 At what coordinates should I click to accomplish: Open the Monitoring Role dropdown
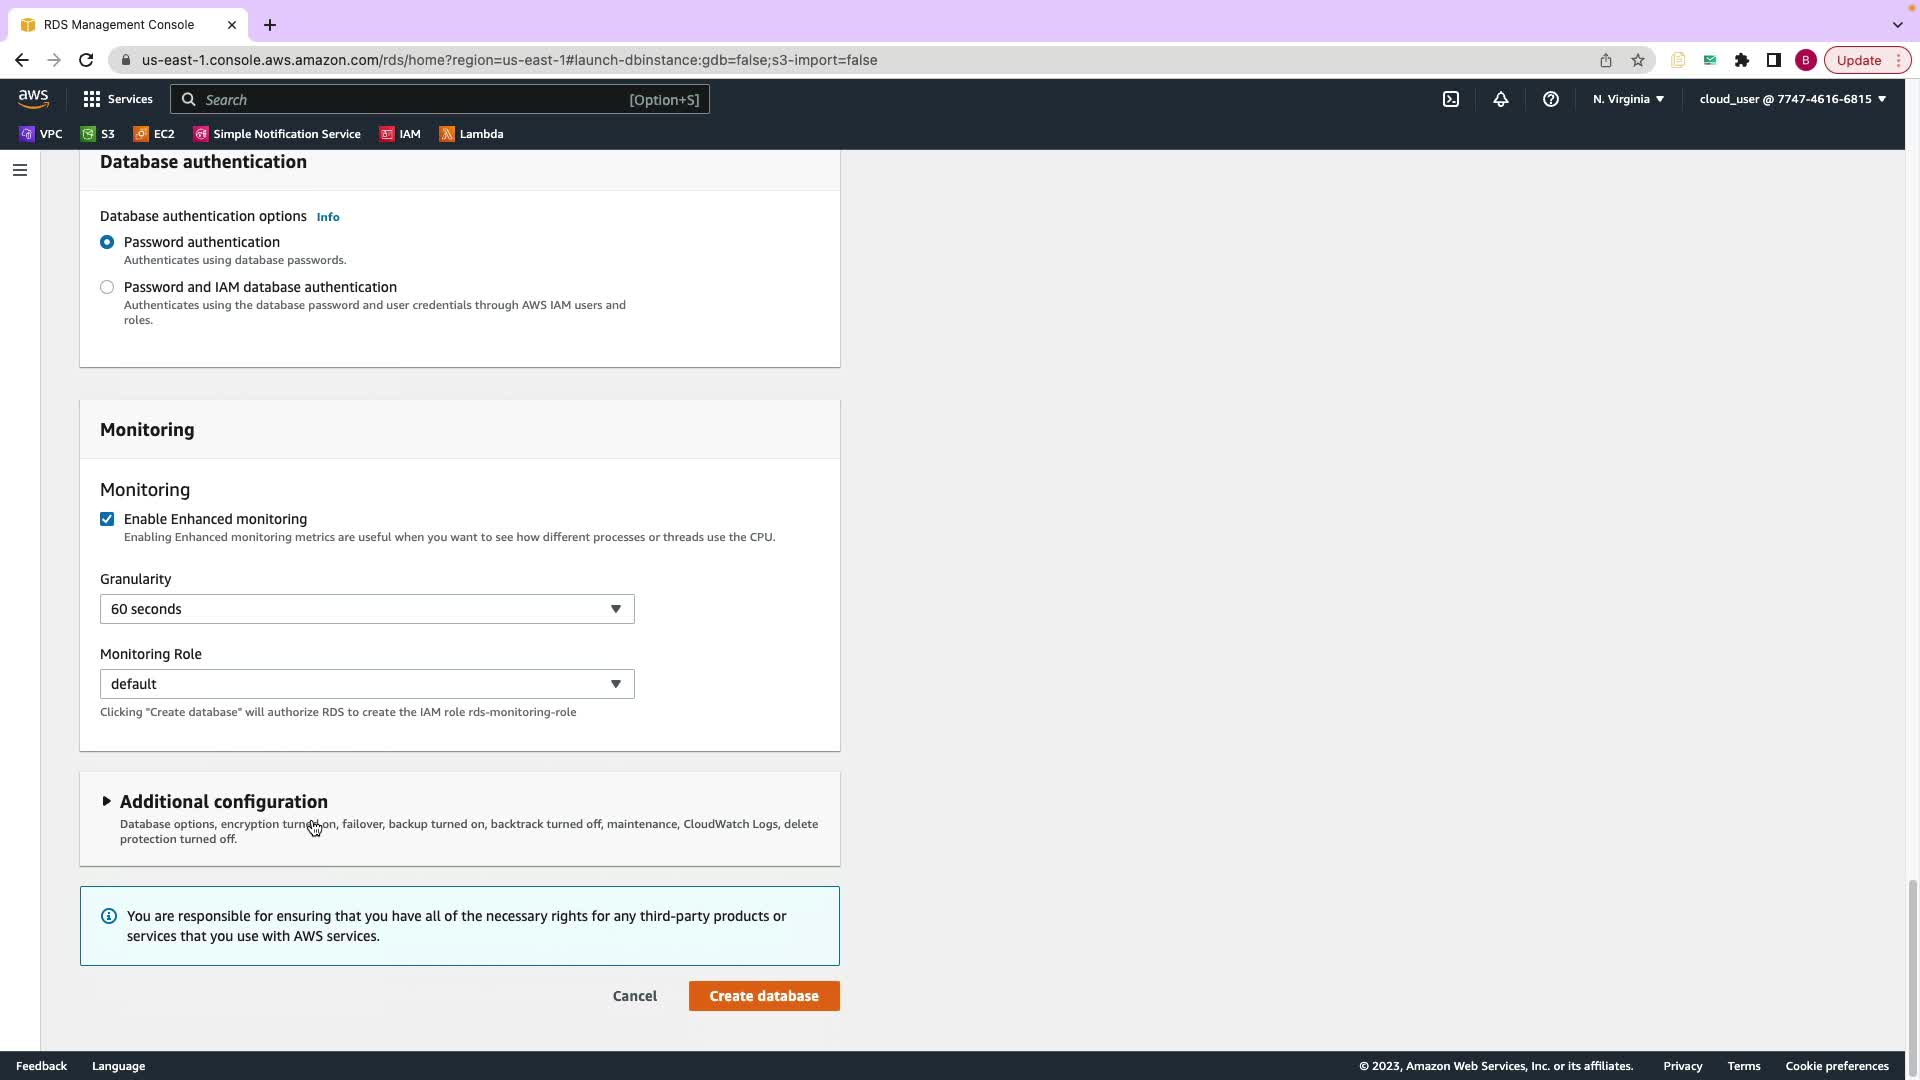[x=367, y=684]
